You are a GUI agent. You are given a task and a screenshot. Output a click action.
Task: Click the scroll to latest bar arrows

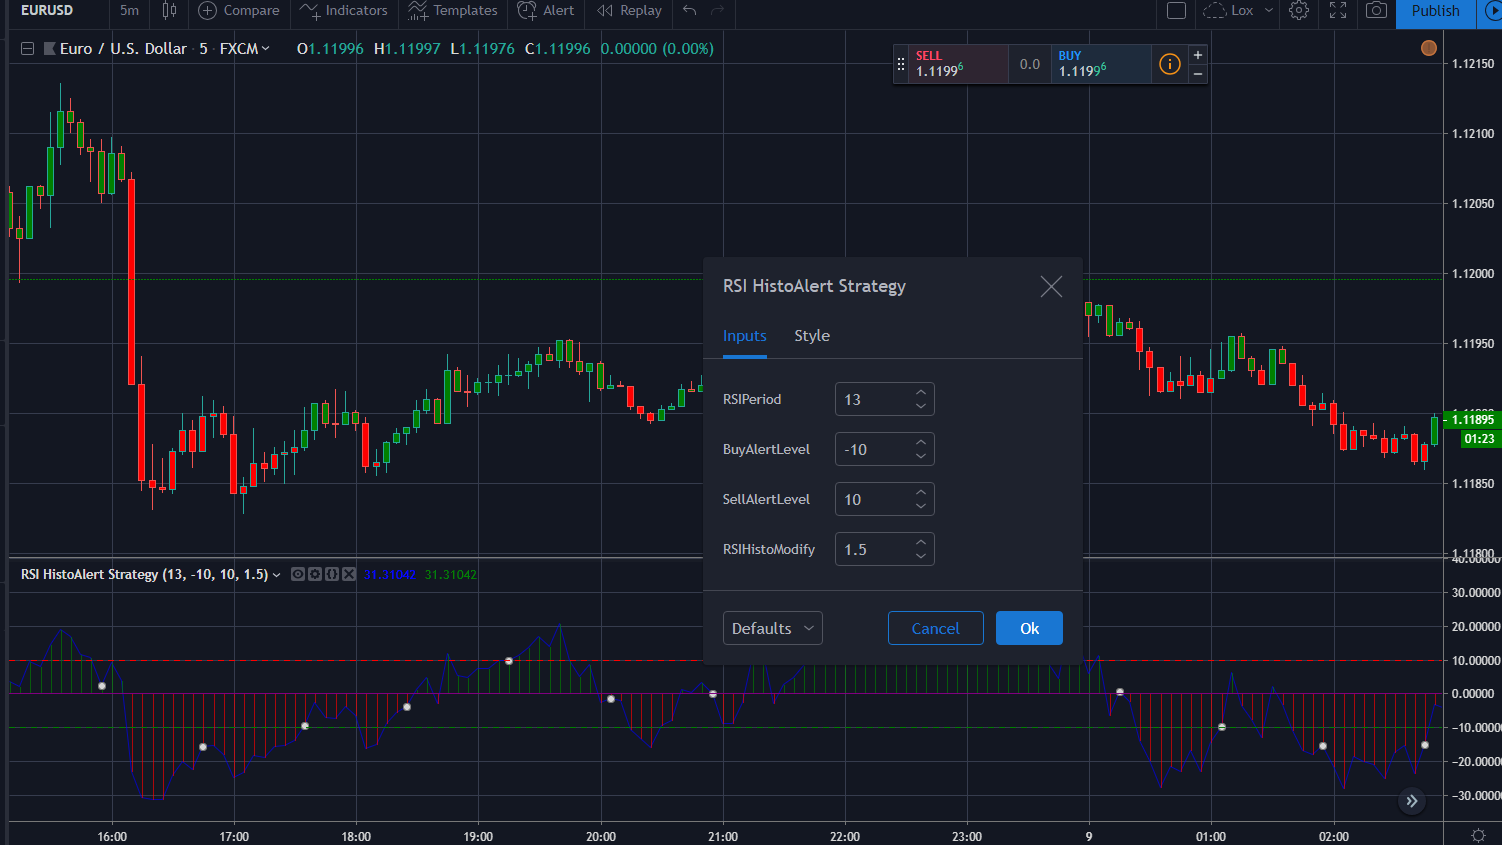1412,801
